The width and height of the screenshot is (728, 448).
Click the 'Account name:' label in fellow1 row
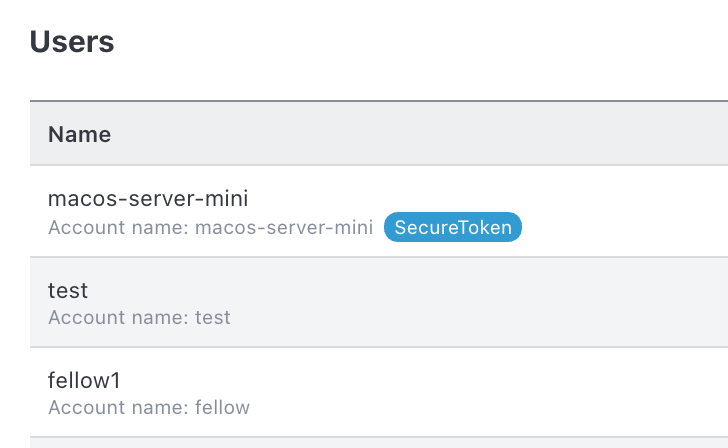click(118, 407)
